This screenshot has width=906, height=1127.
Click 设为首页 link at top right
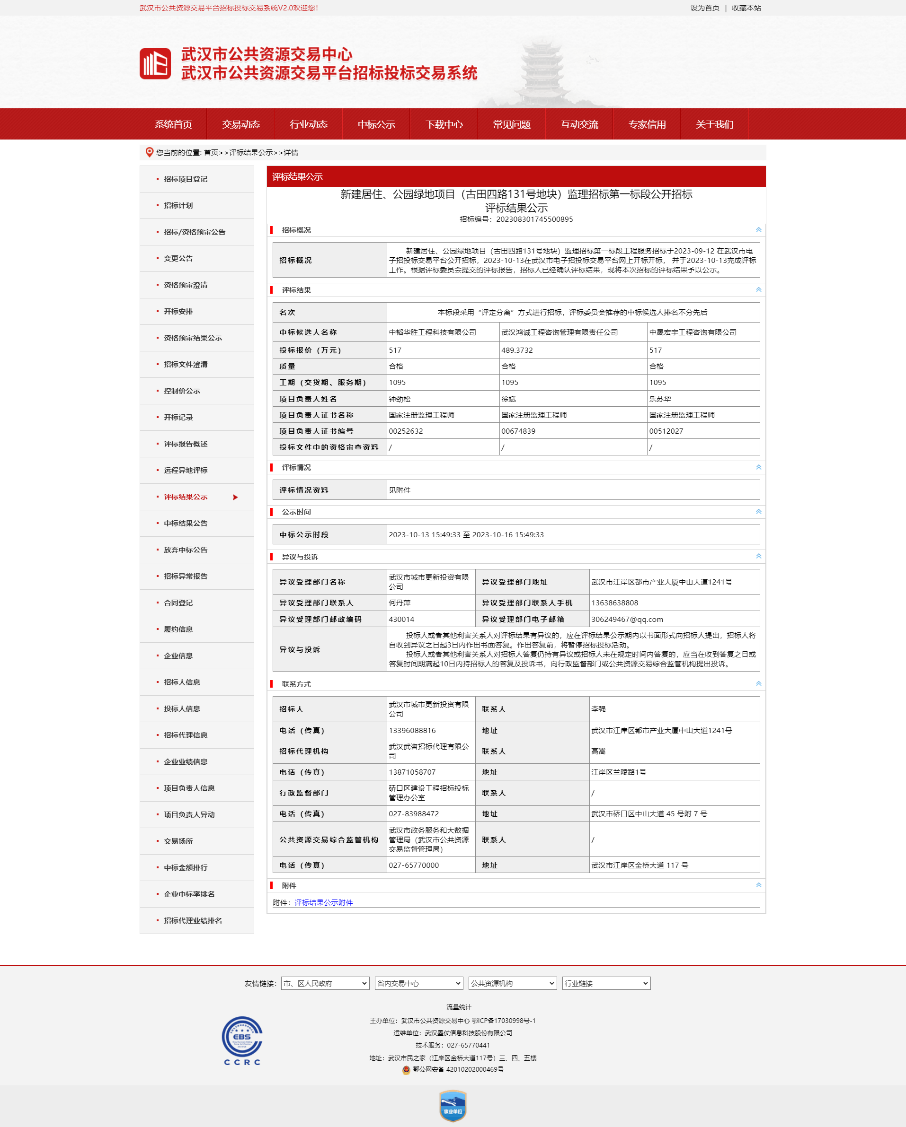coord(704,7)
